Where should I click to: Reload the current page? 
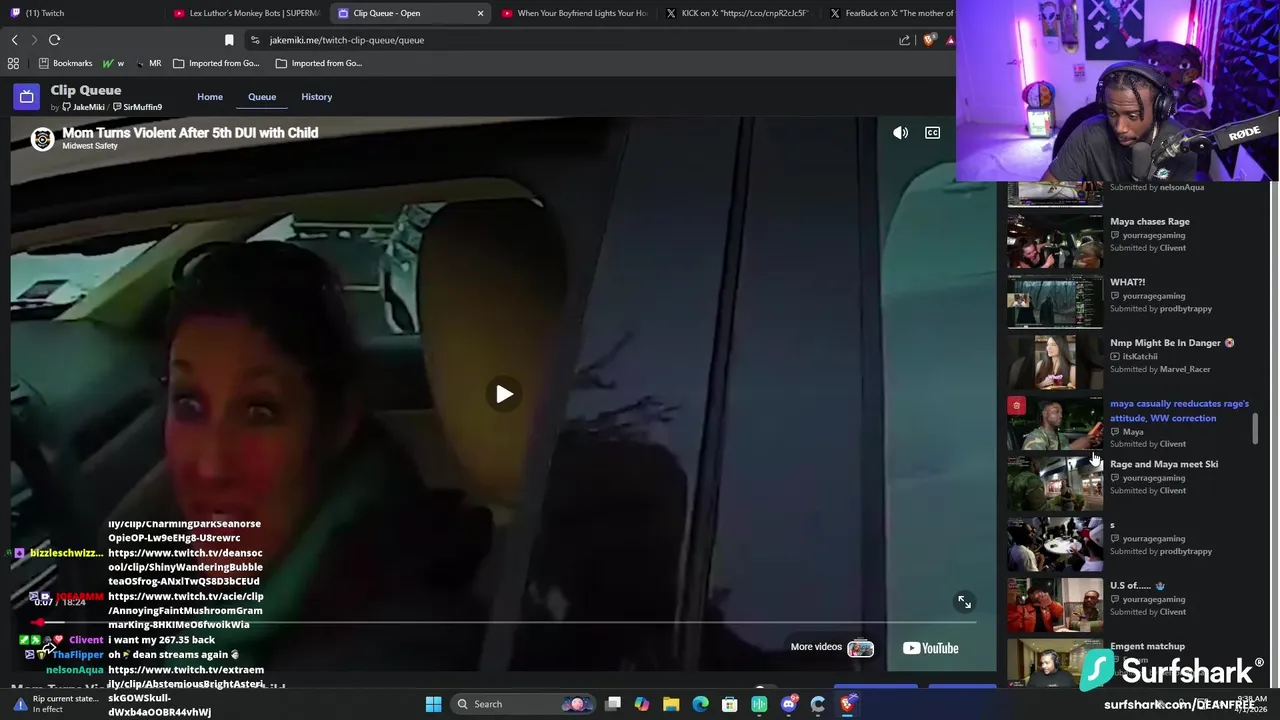coord(54,40)
